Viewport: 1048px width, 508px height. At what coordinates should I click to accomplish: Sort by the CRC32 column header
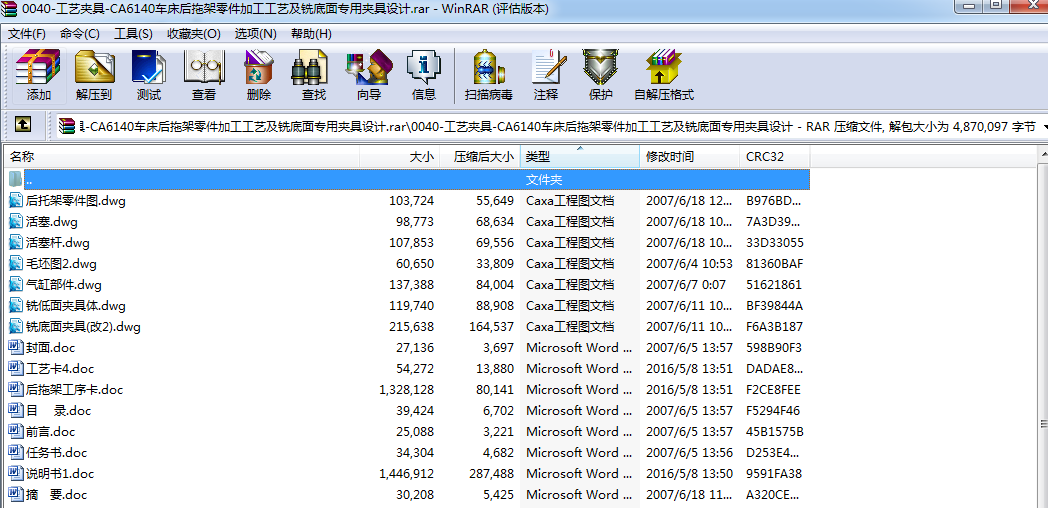pos(775,157)
